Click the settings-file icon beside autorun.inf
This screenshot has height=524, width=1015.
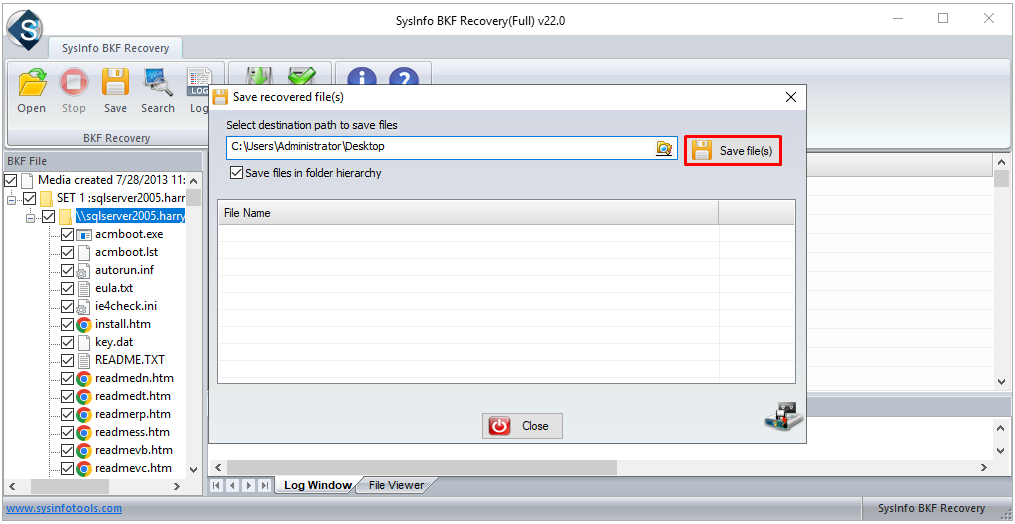click(x=84, y=270)
